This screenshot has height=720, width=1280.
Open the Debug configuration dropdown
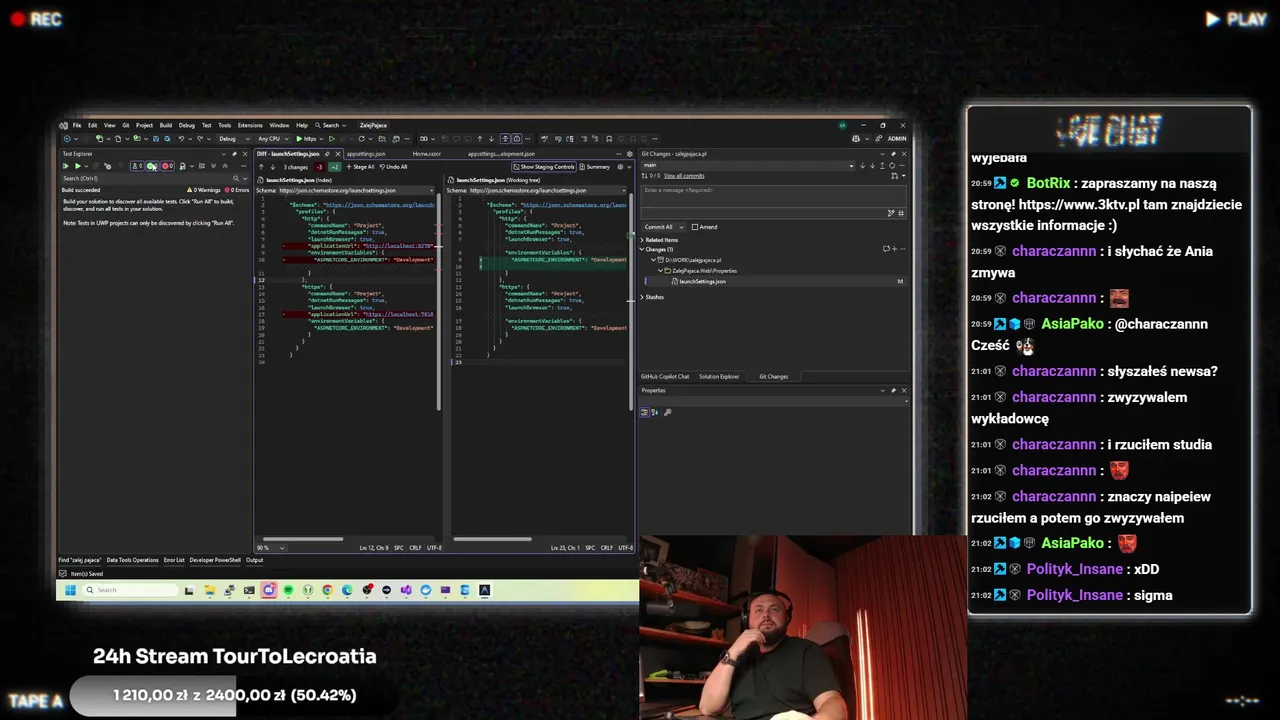(234, 139)
